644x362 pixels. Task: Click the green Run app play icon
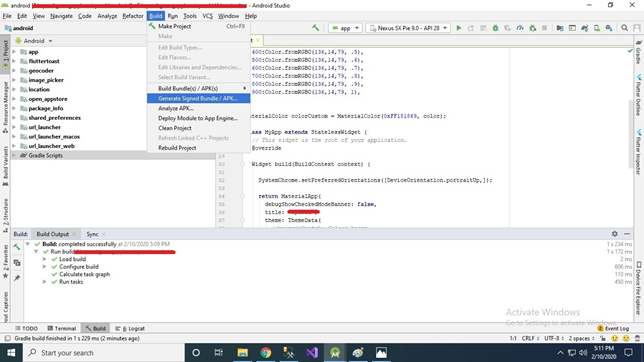(459, 28)
